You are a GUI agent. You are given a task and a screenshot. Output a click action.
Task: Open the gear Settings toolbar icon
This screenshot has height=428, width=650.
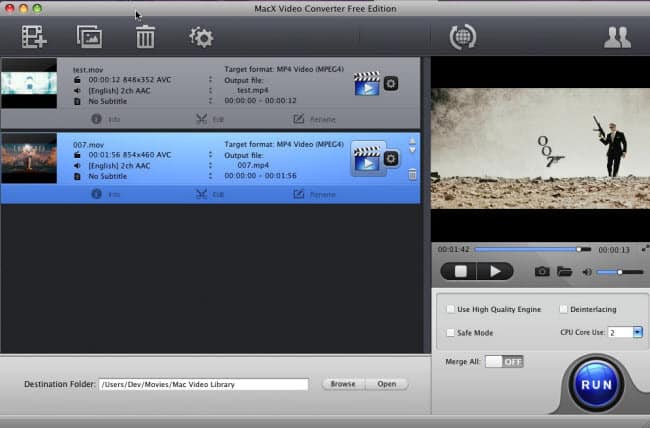[x=201, y=37]
